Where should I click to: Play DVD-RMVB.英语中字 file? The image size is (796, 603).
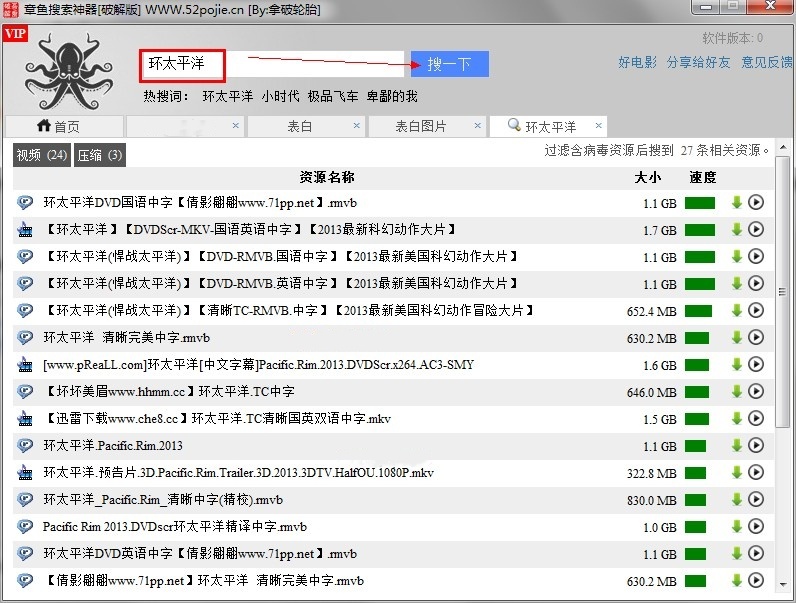pyautogui.click(x=756, y=283)
